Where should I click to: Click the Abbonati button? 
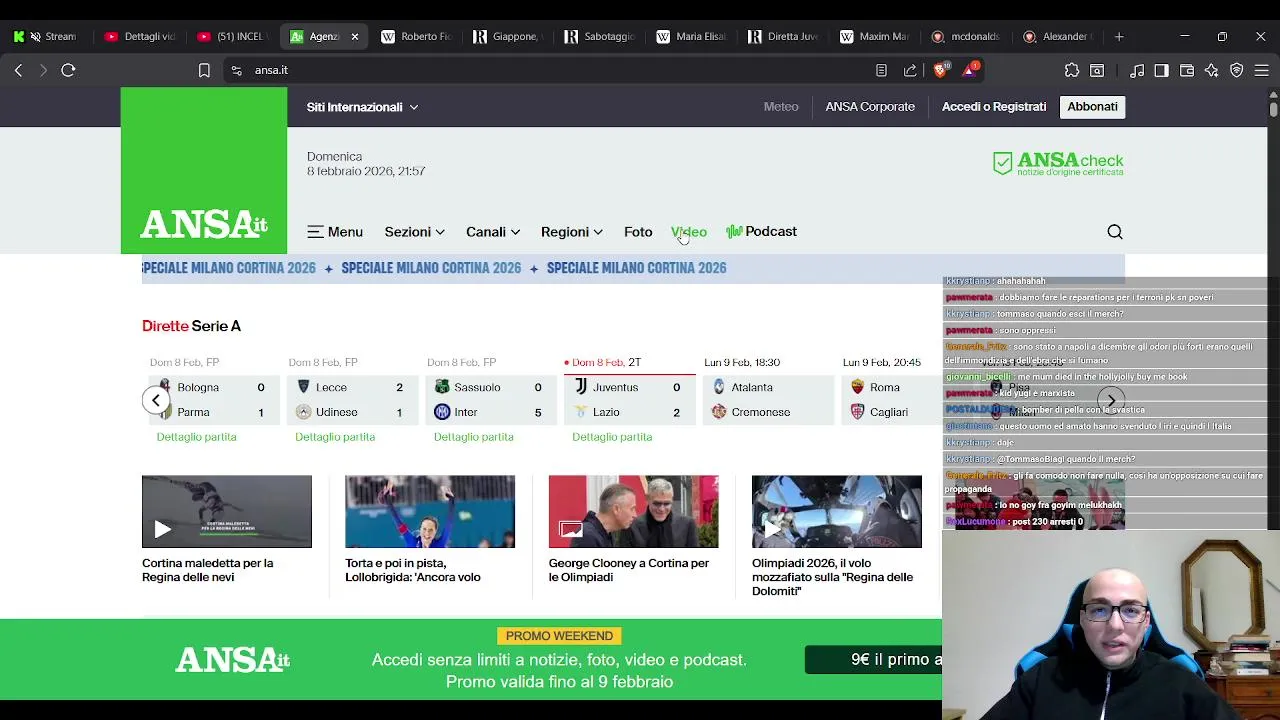pos(1092,106)
